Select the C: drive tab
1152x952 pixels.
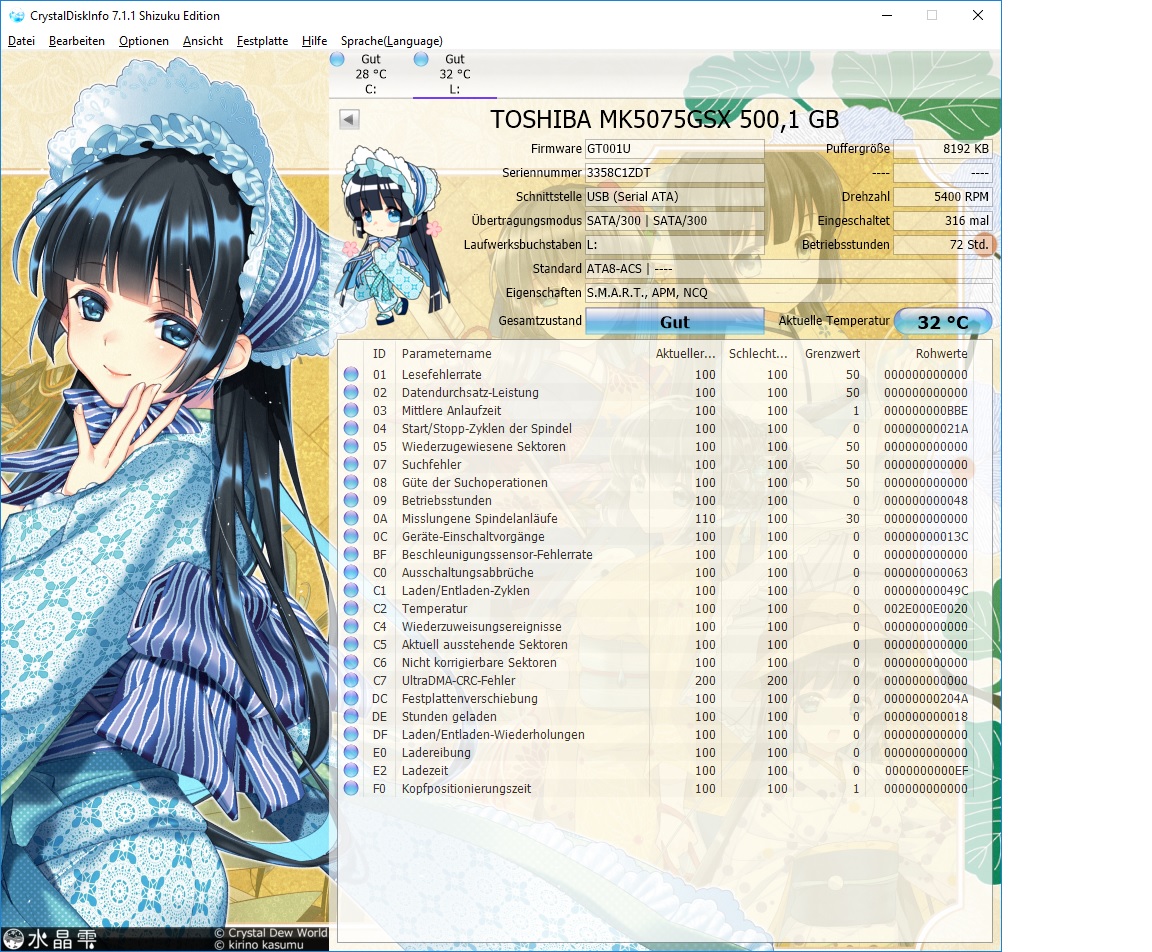(x=370, y=74)
